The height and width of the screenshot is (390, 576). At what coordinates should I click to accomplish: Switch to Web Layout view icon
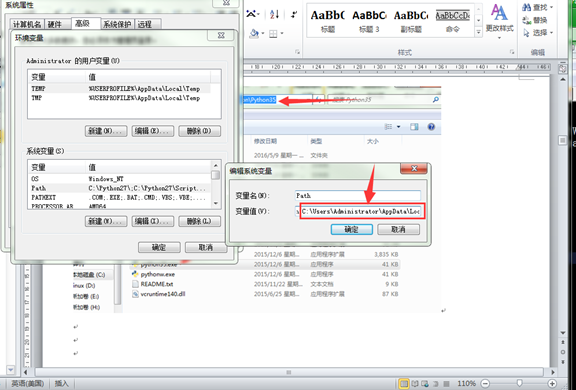[425, 384]
